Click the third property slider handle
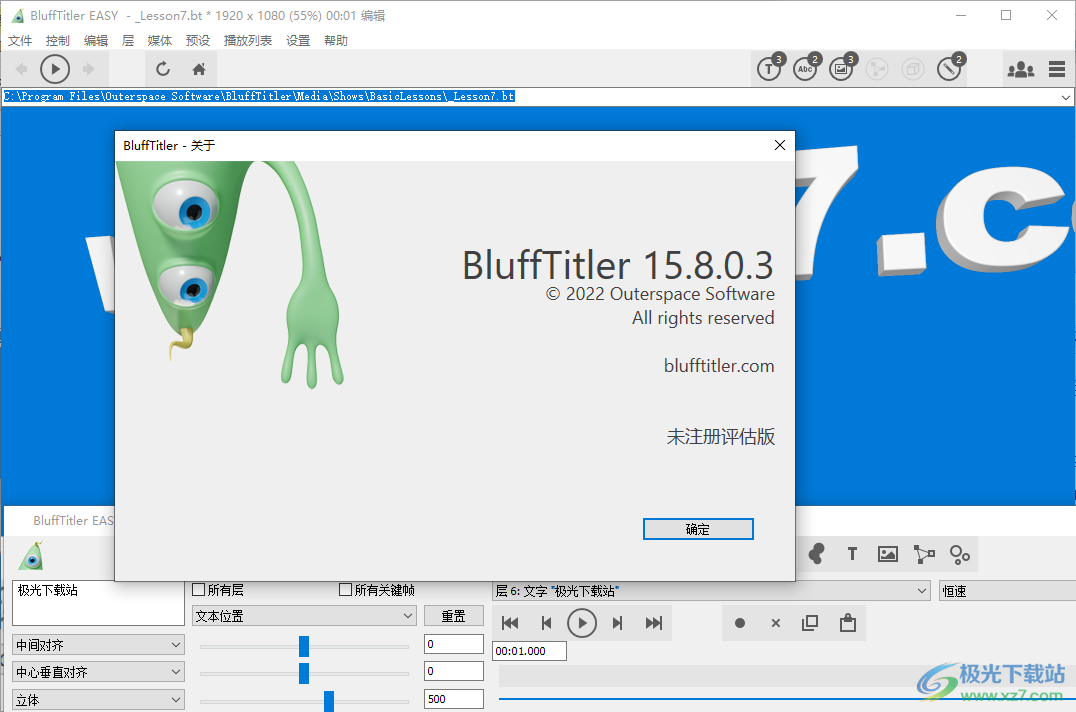 tap(329, 700)
